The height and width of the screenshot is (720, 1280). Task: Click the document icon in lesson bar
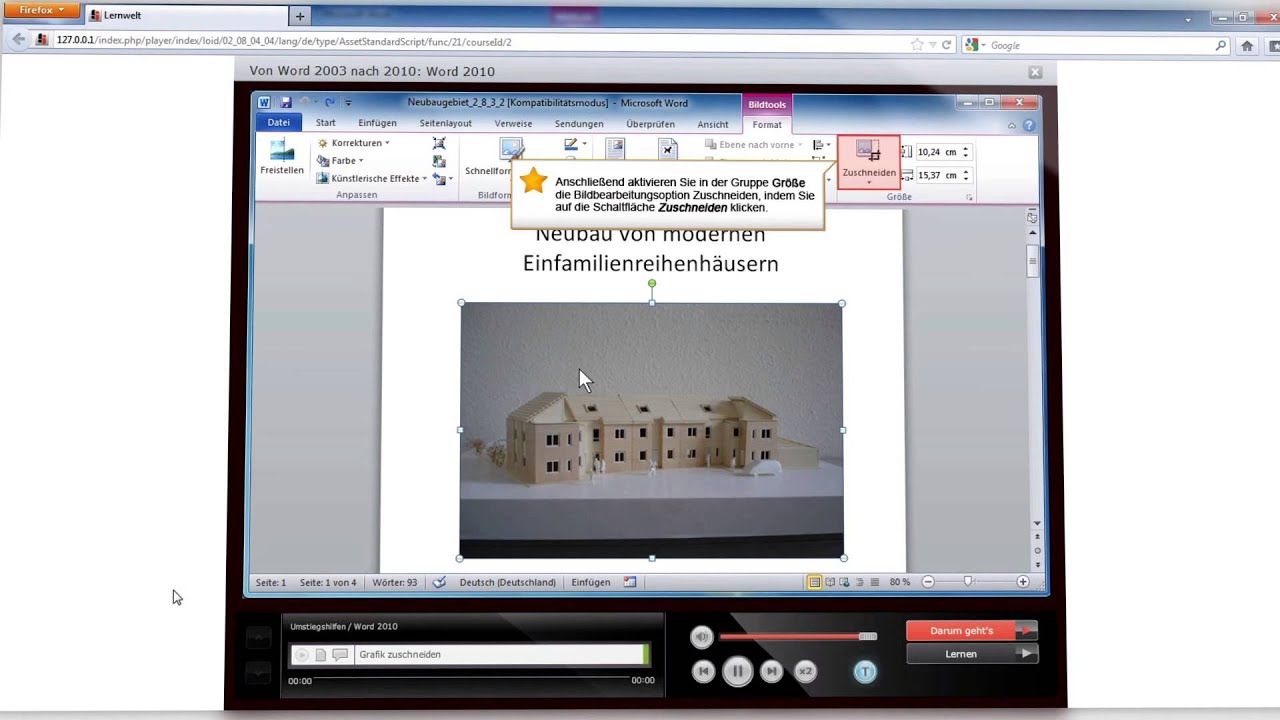321,655
